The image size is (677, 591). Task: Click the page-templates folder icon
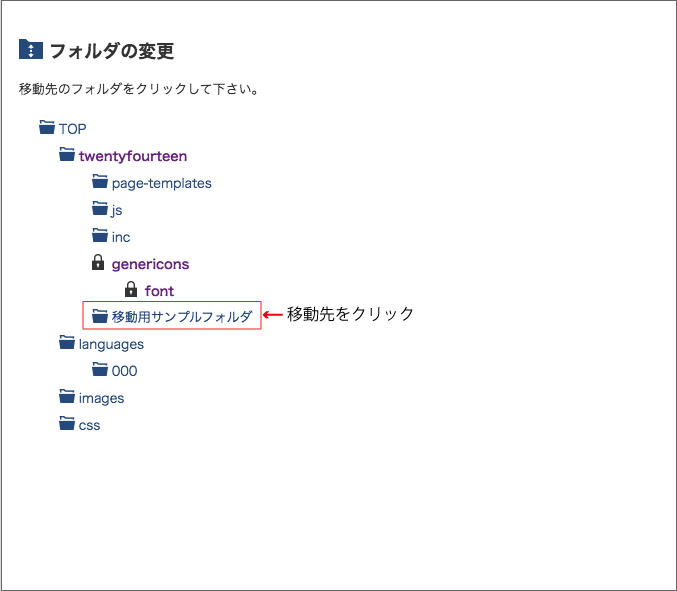100,181
